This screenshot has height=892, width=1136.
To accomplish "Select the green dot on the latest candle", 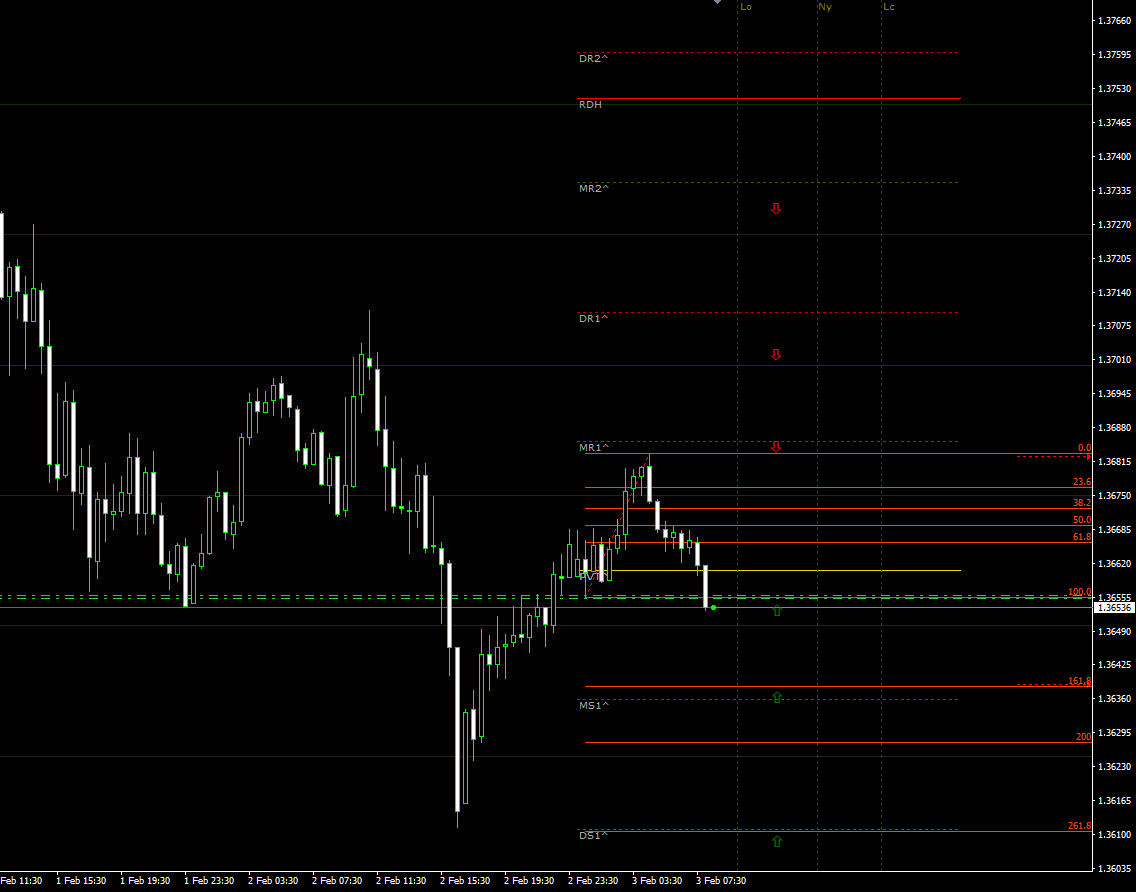I will point(711,608).
